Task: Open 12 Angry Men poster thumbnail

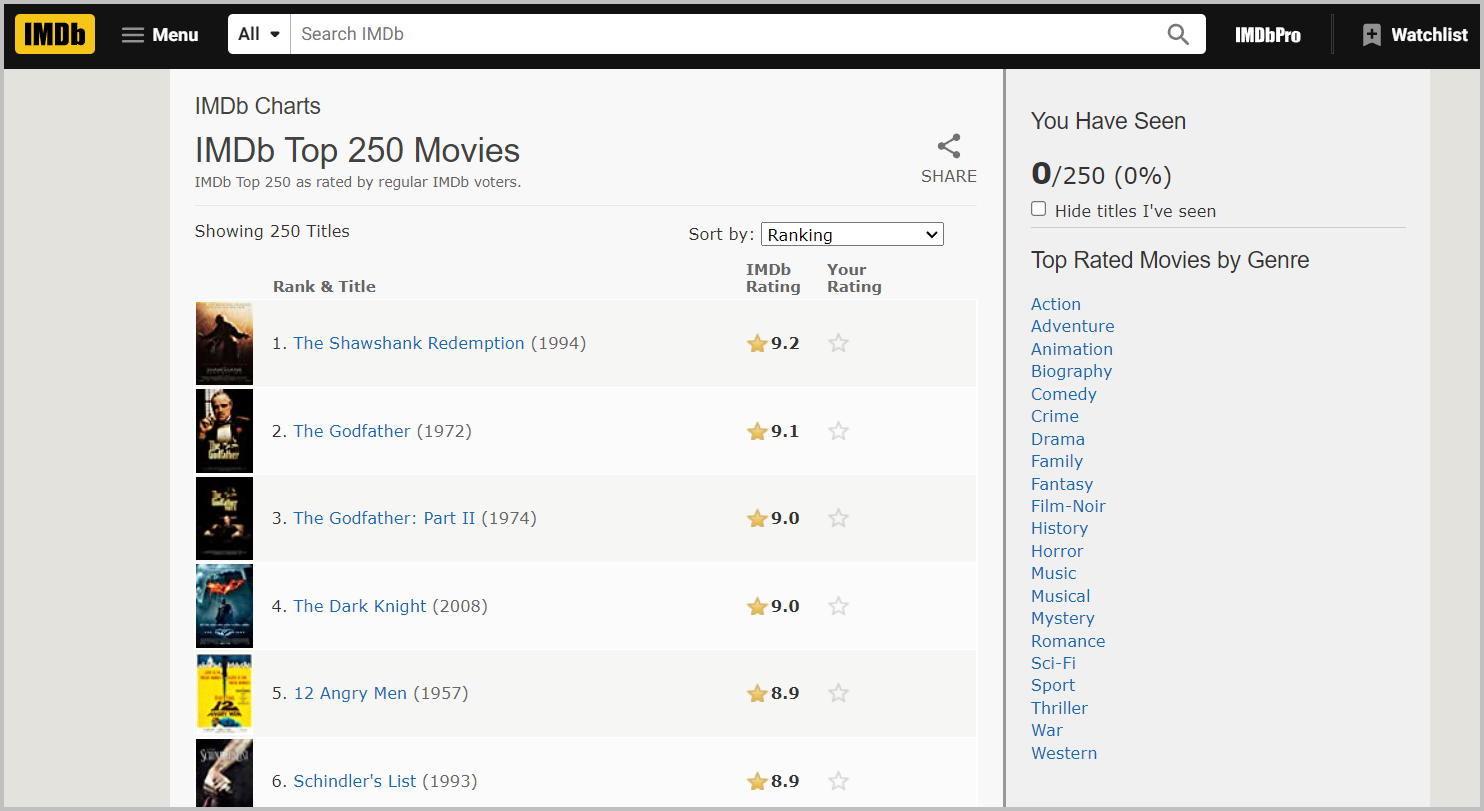Action: pos(224,693)
